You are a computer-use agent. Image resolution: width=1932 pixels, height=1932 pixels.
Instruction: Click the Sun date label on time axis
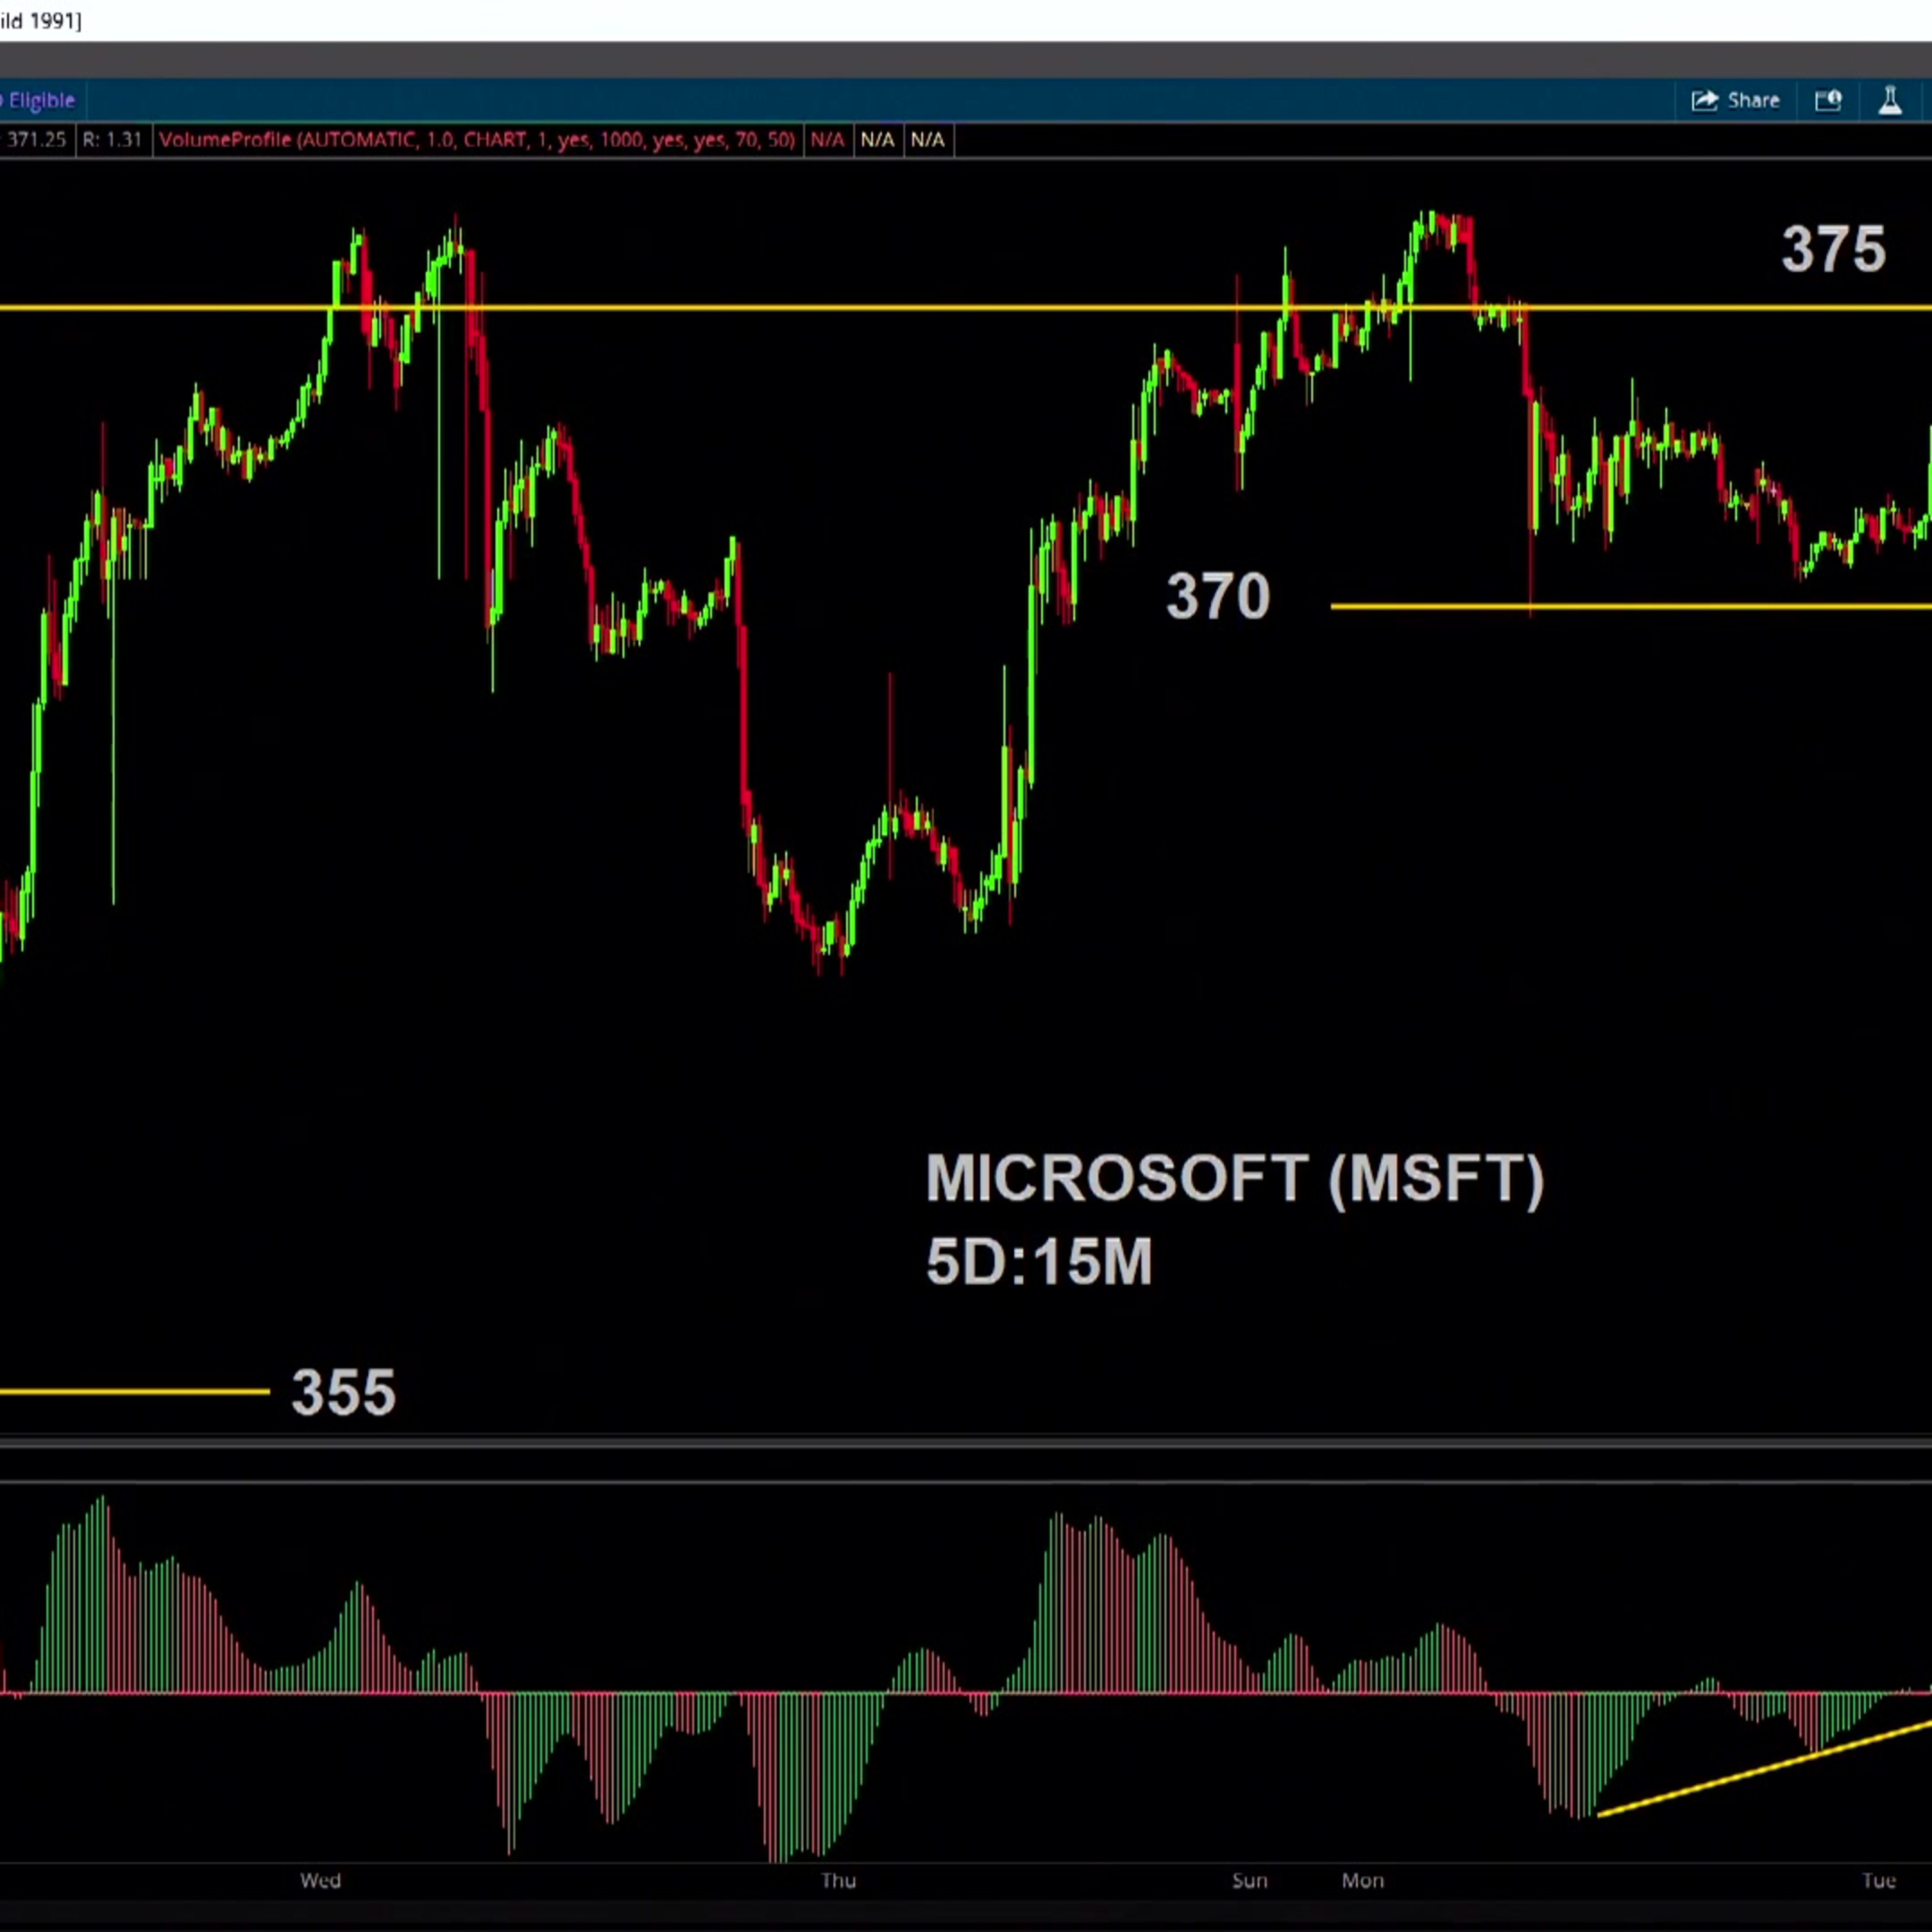1249,1881
